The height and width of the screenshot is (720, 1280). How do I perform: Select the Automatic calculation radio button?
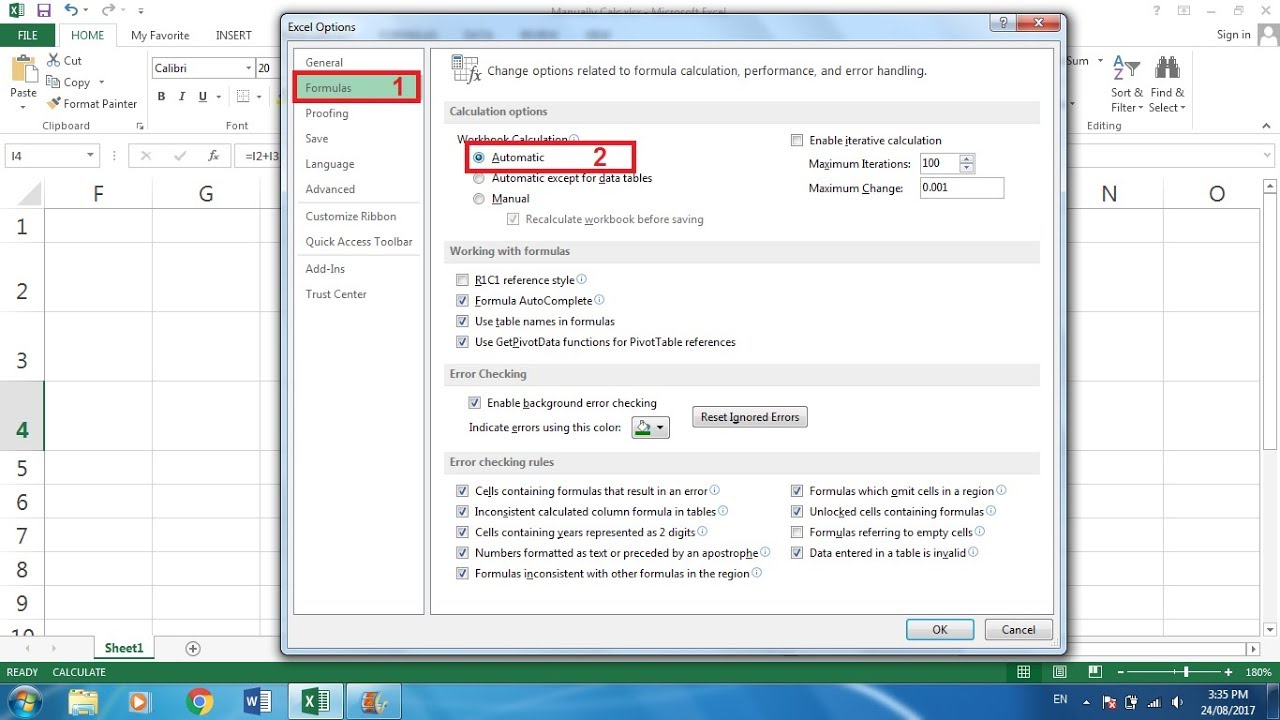click(x=479, y=157)
